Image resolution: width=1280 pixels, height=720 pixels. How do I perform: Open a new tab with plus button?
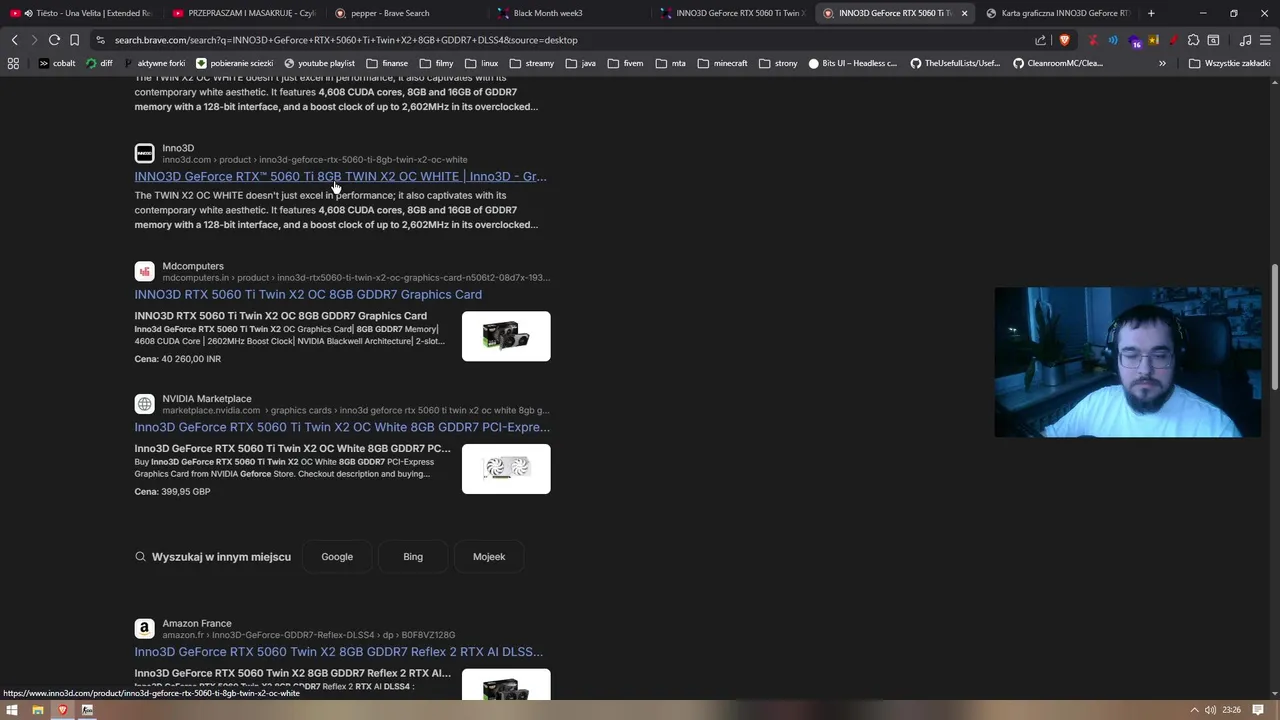pos(1151,13)
